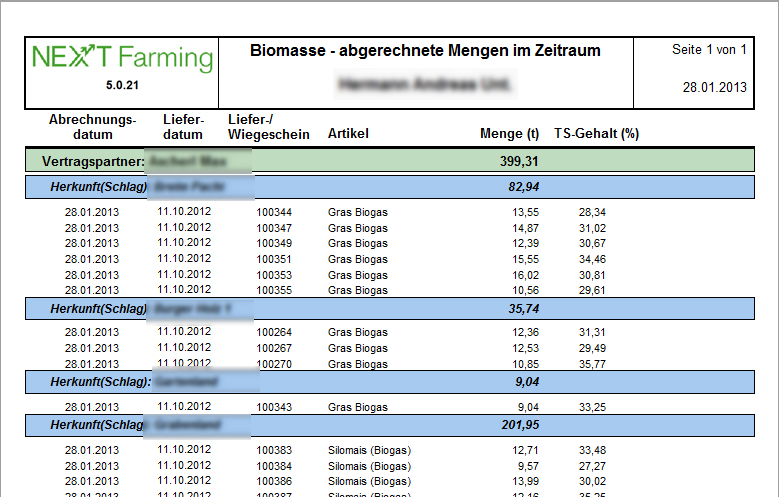This screenshot has height=497, width=779.
Task: Select the 'TS-Gehalt (%)' column header
Action: tap(596, 134)
